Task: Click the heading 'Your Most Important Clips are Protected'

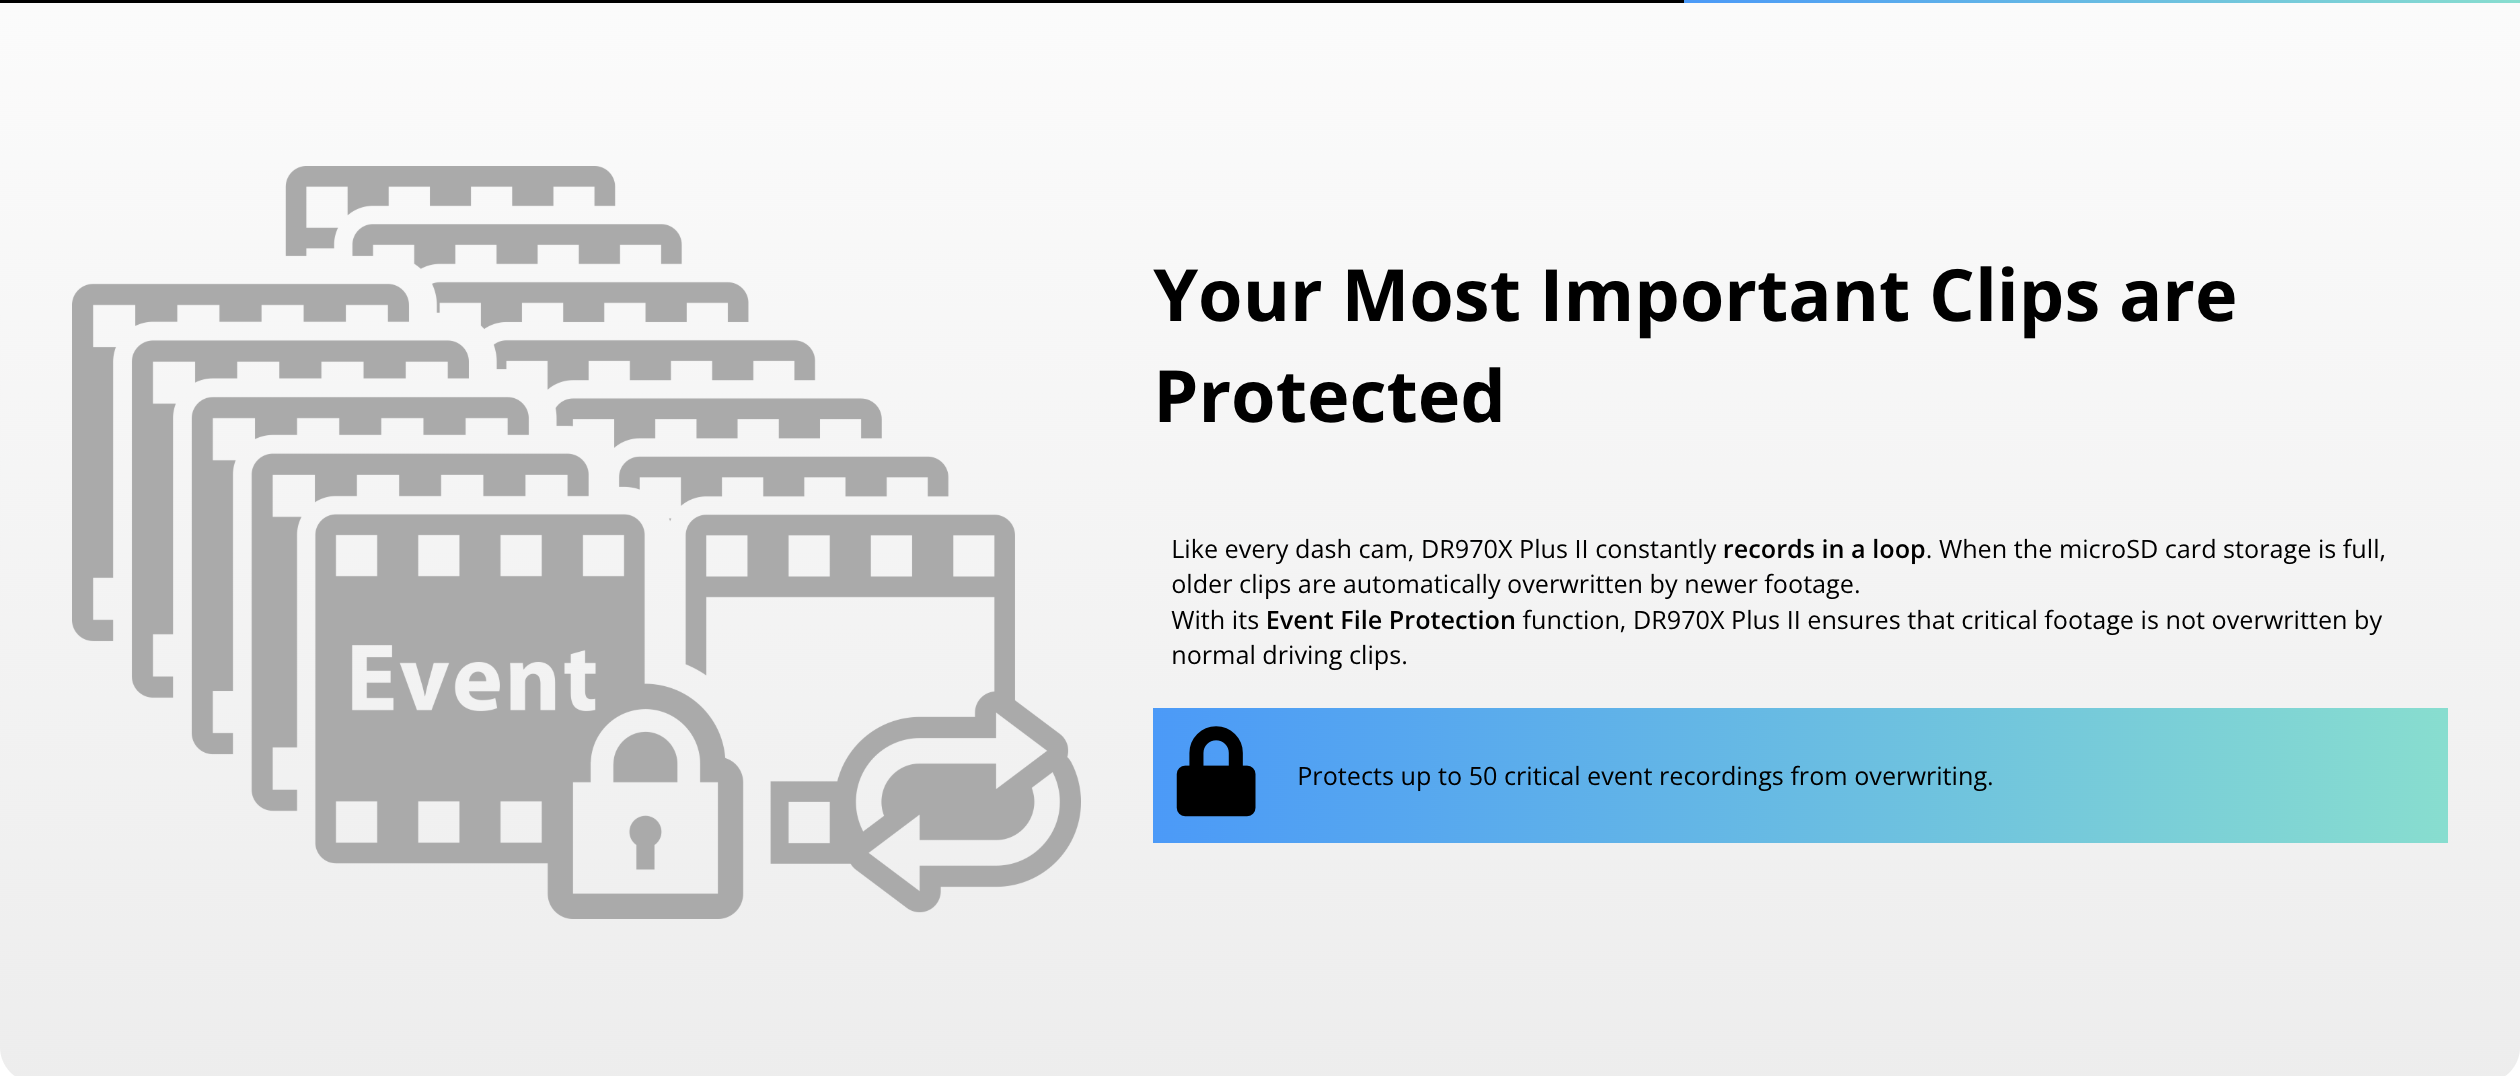Action: [x=1694, y=346]
